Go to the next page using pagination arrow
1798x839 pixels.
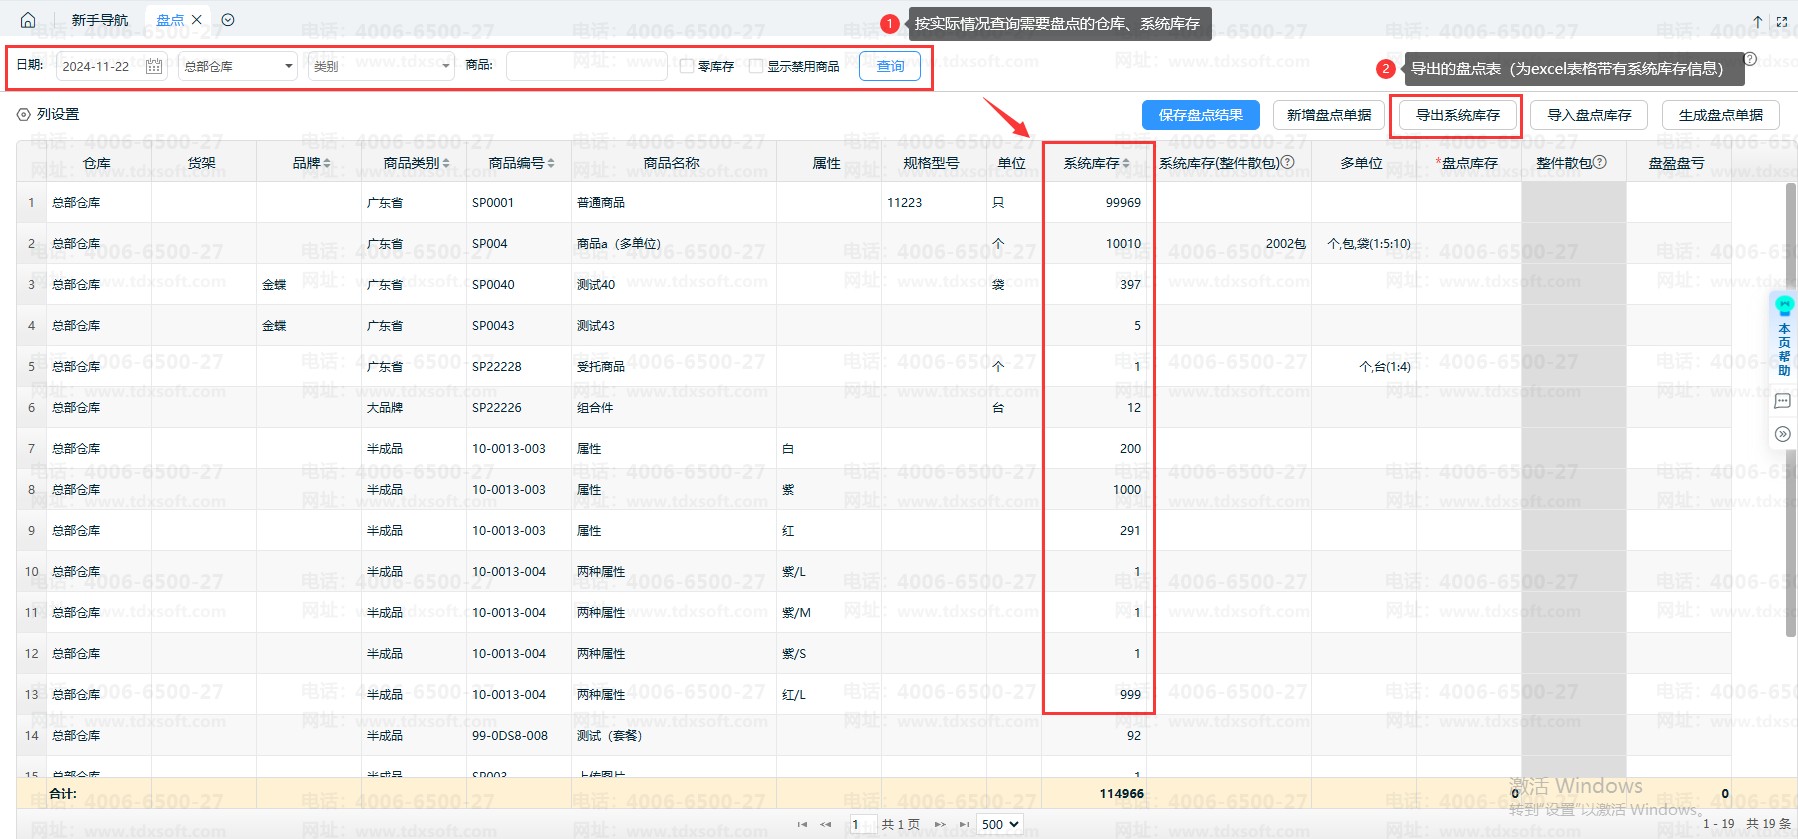(x=940, y=824)
